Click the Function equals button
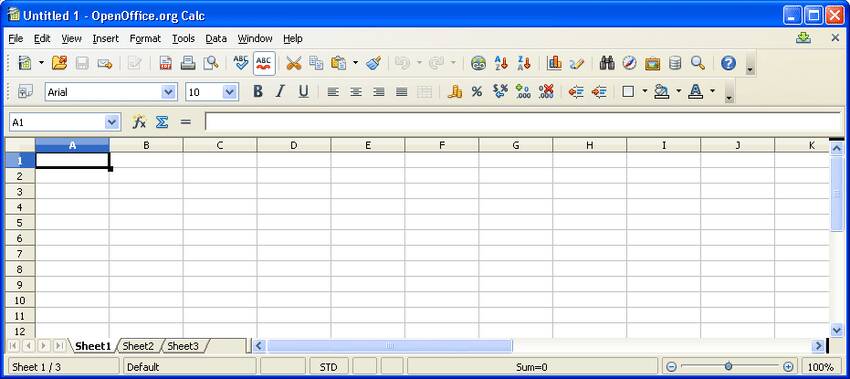The height and width of the screenshot is (379, 850). 186,122
